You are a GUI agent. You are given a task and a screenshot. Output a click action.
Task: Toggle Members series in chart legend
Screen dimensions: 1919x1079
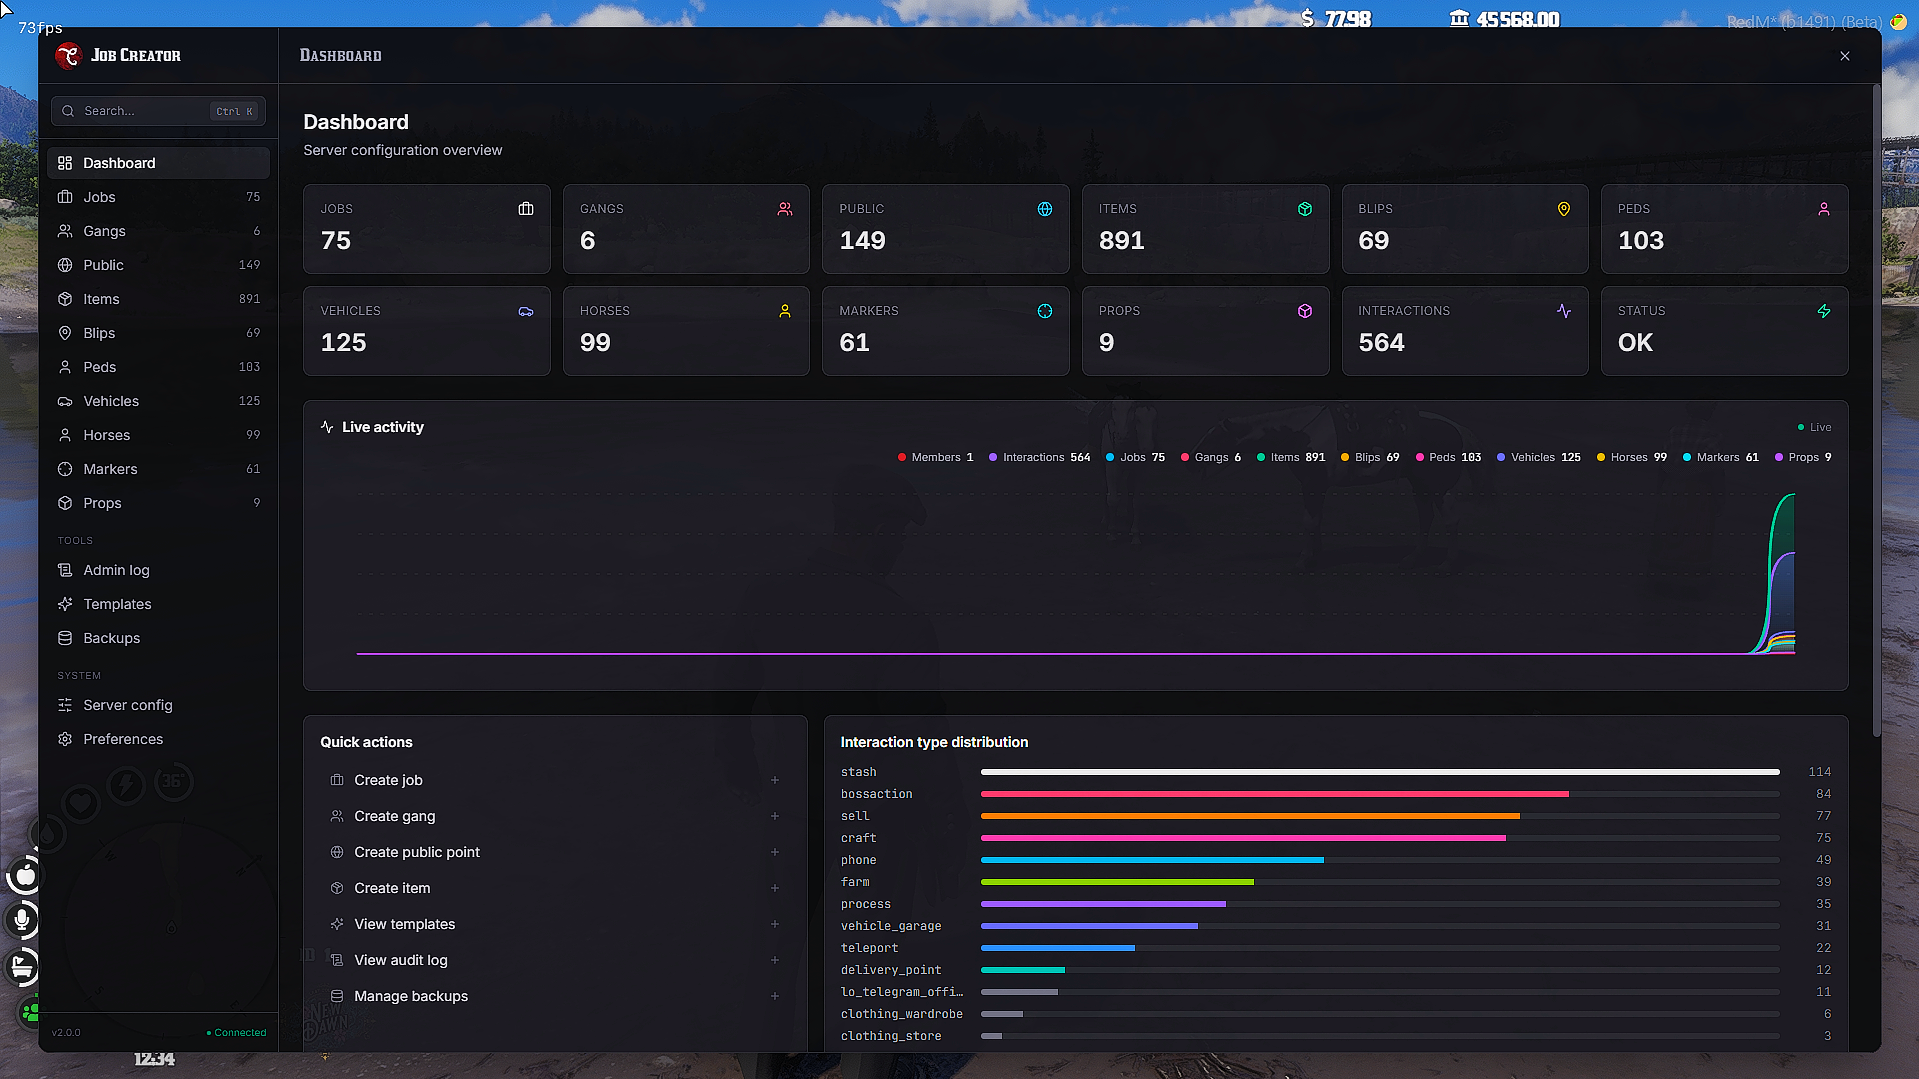tap(936, 457)
